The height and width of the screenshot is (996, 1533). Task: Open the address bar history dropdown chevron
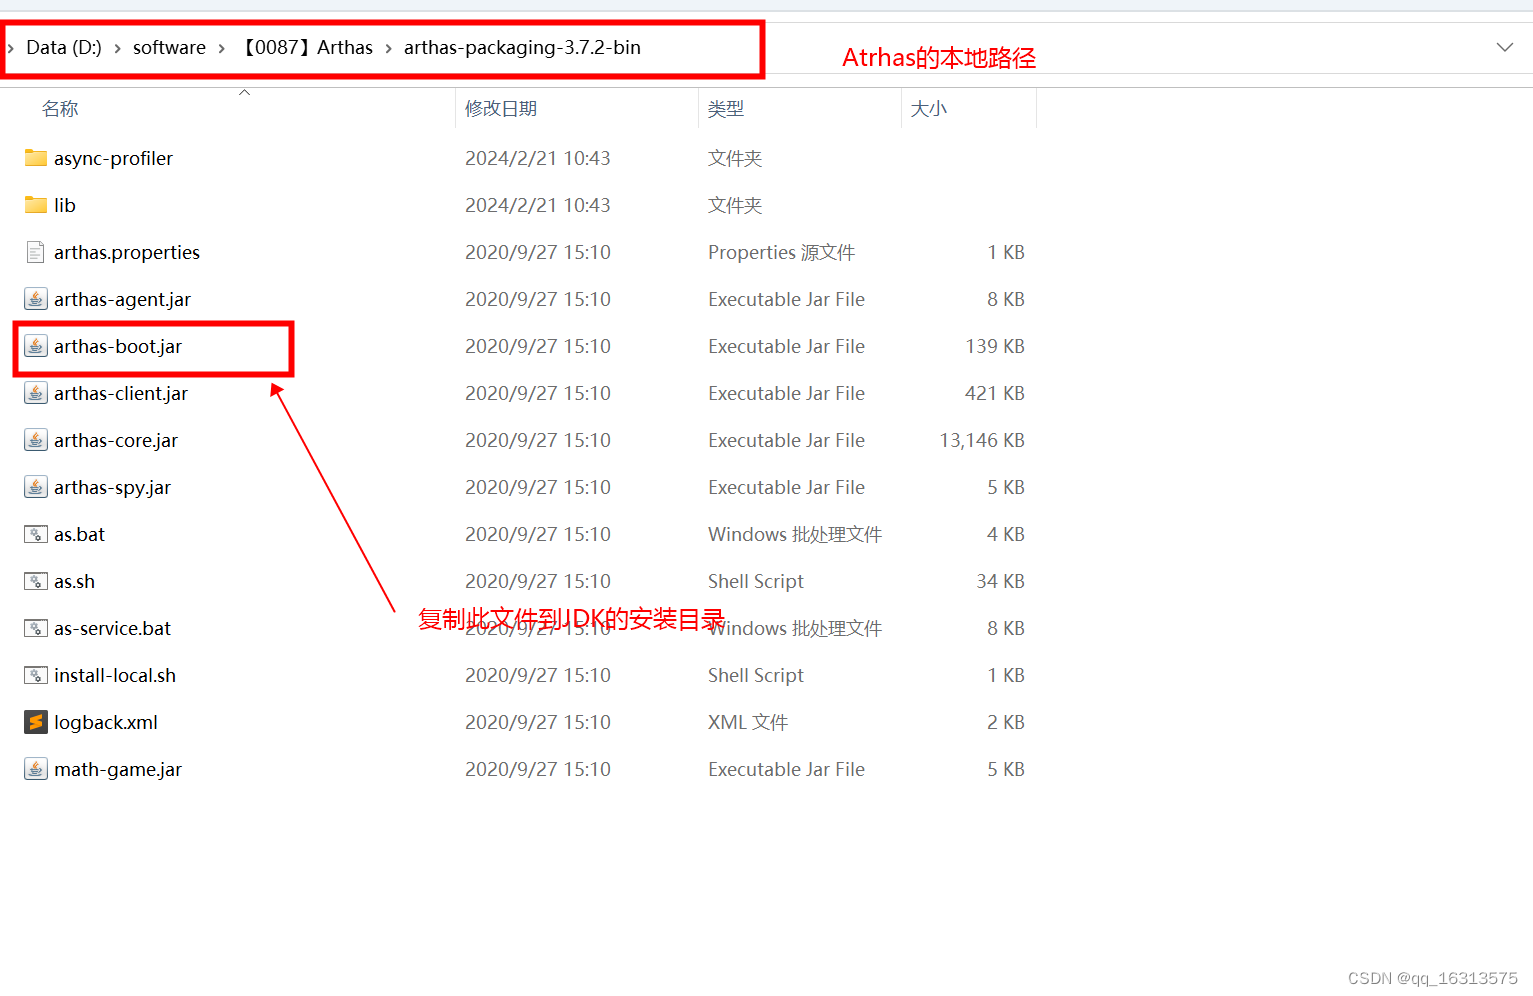pos(1504,47)
